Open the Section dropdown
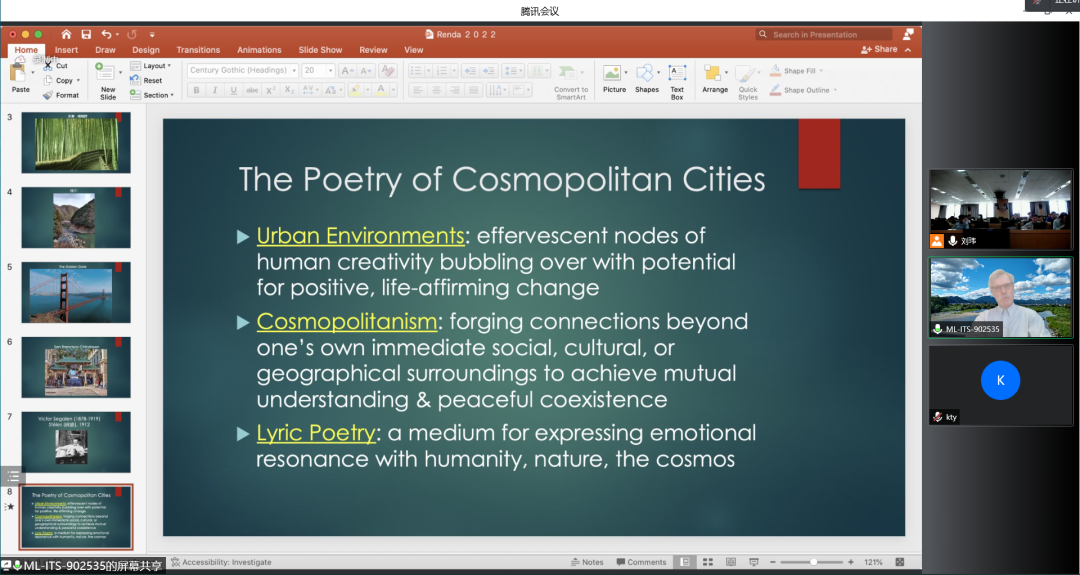This screenshot has height=575, width=1080. pos(152,95)
